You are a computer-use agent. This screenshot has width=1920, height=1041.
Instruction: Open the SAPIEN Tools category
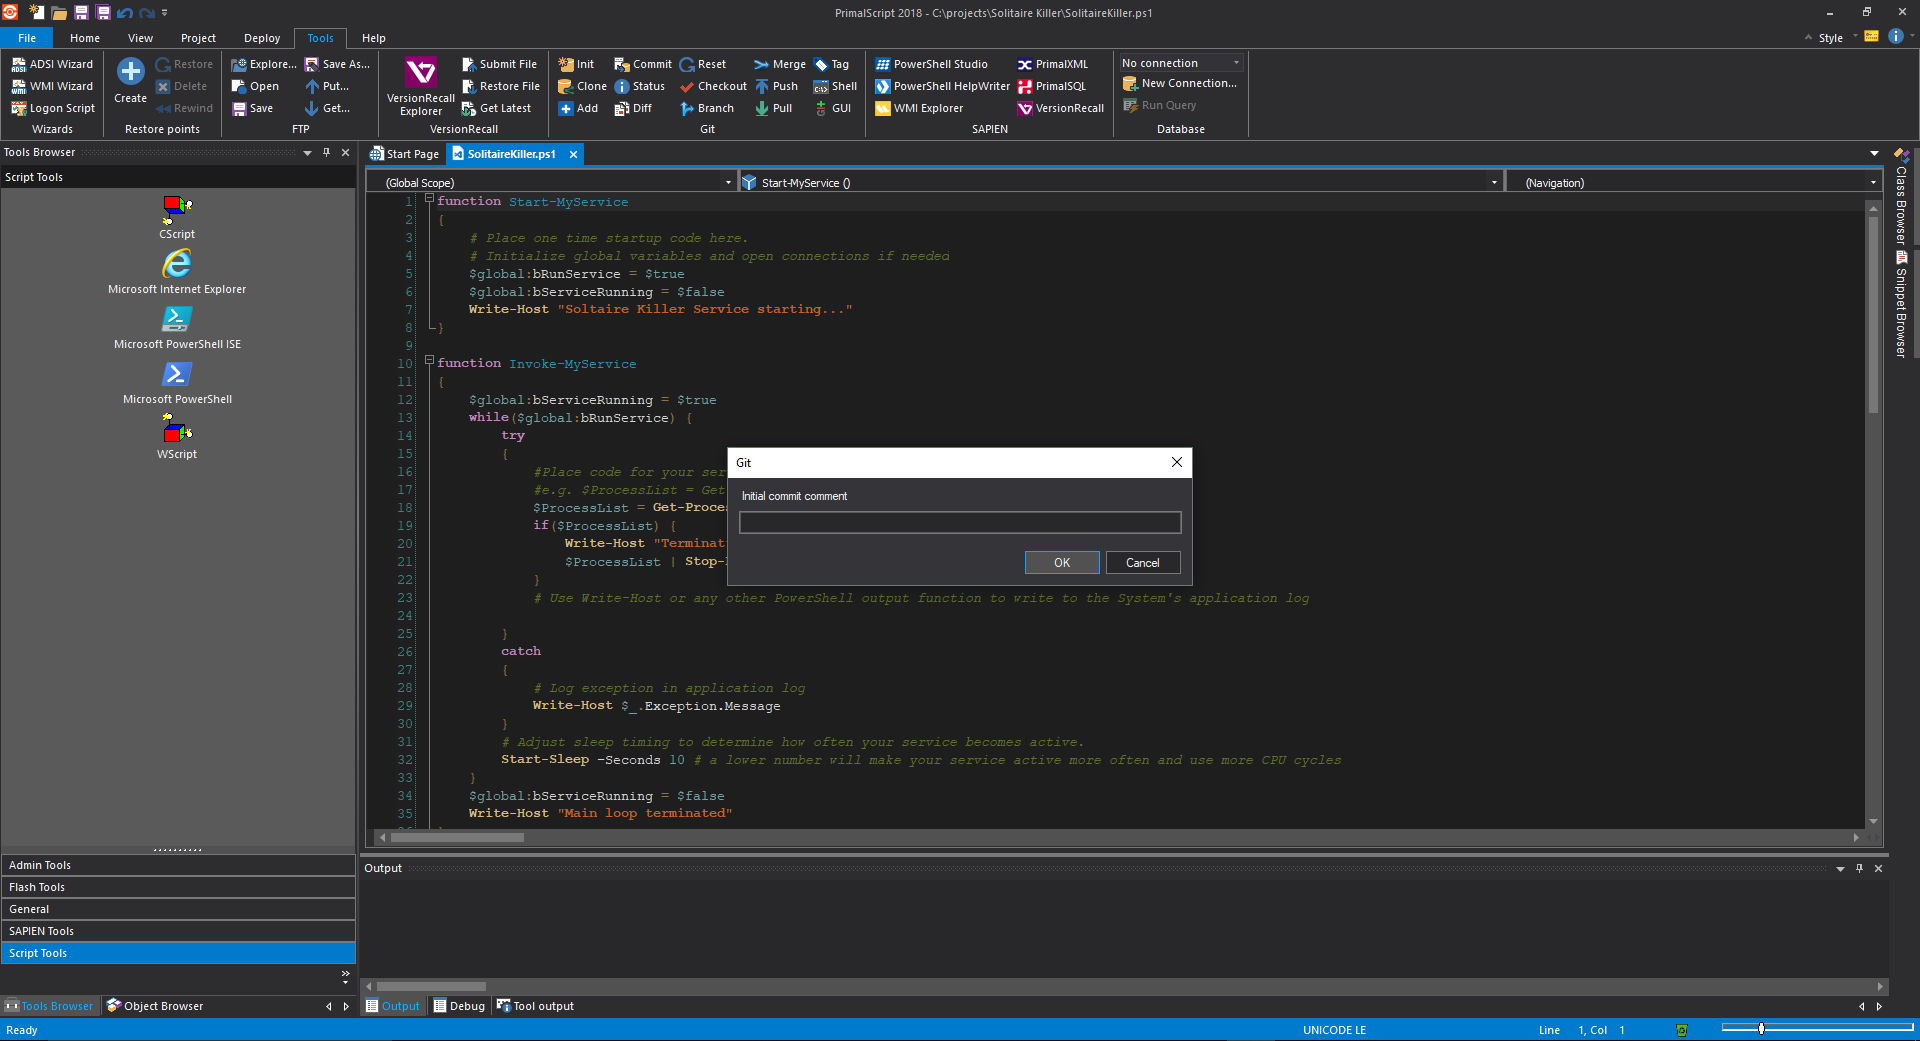pos(178,931)
